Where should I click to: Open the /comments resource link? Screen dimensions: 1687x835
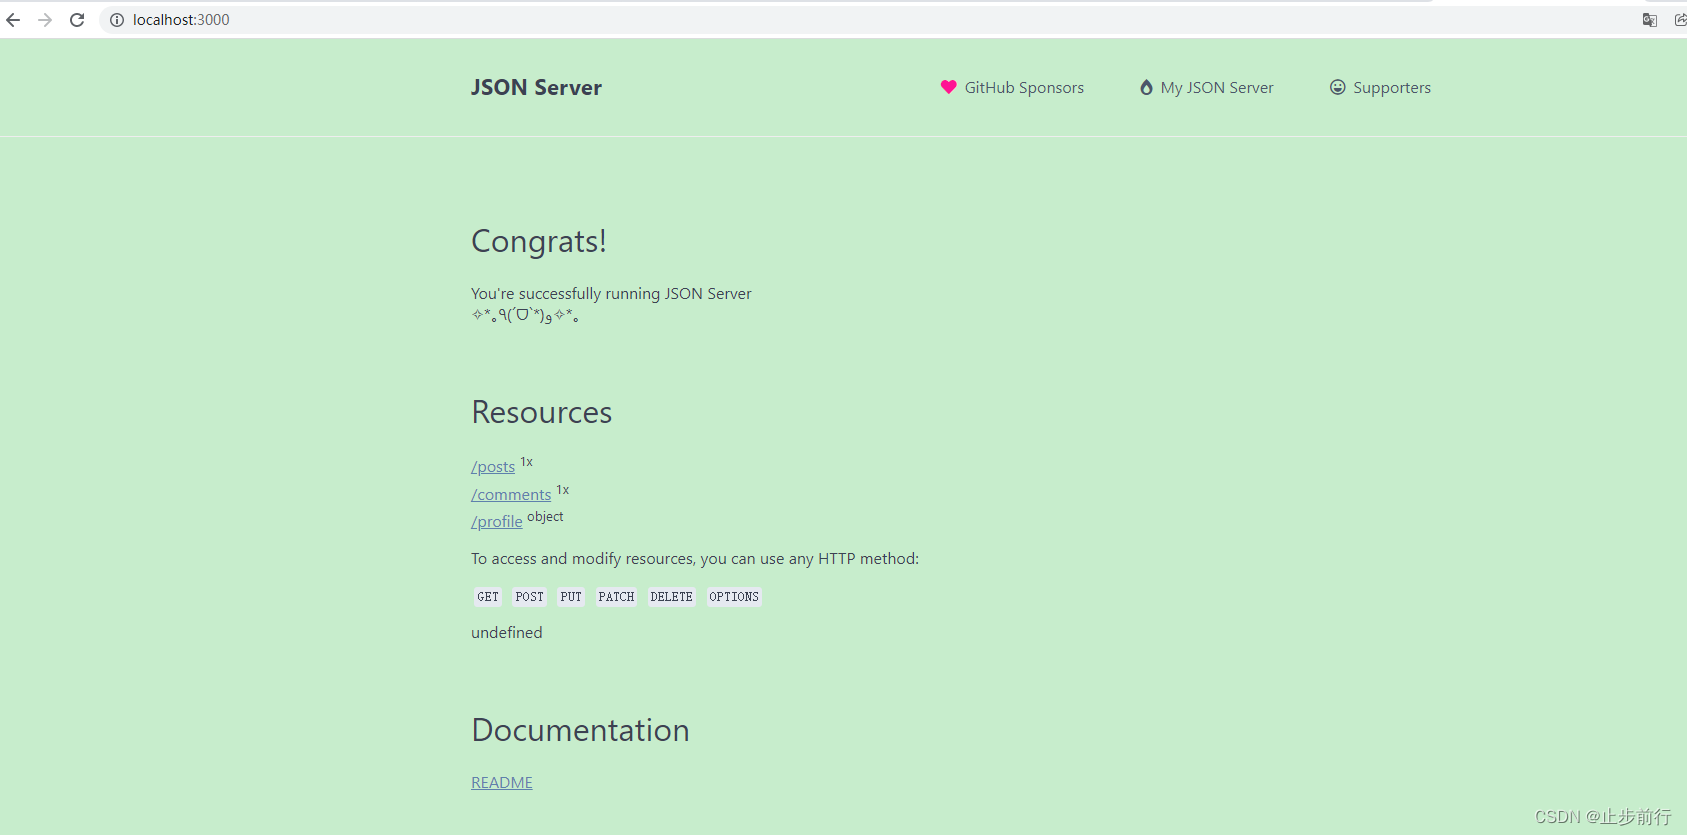(x=511, y=495)
